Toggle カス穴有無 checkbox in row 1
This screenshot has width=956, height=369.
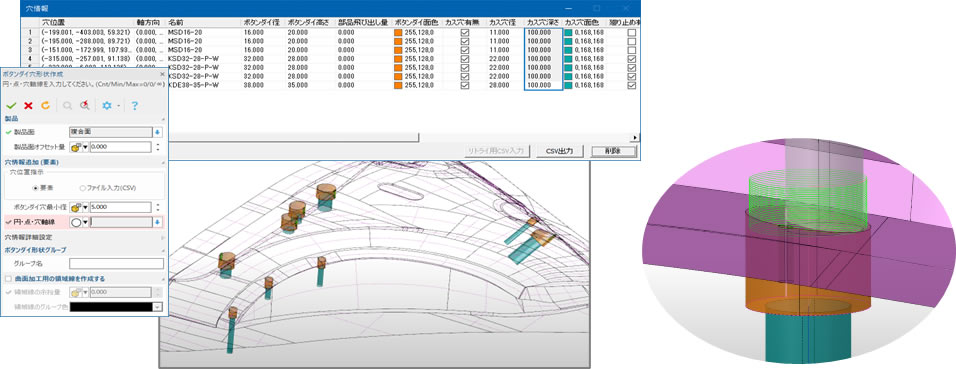point(465,33)
